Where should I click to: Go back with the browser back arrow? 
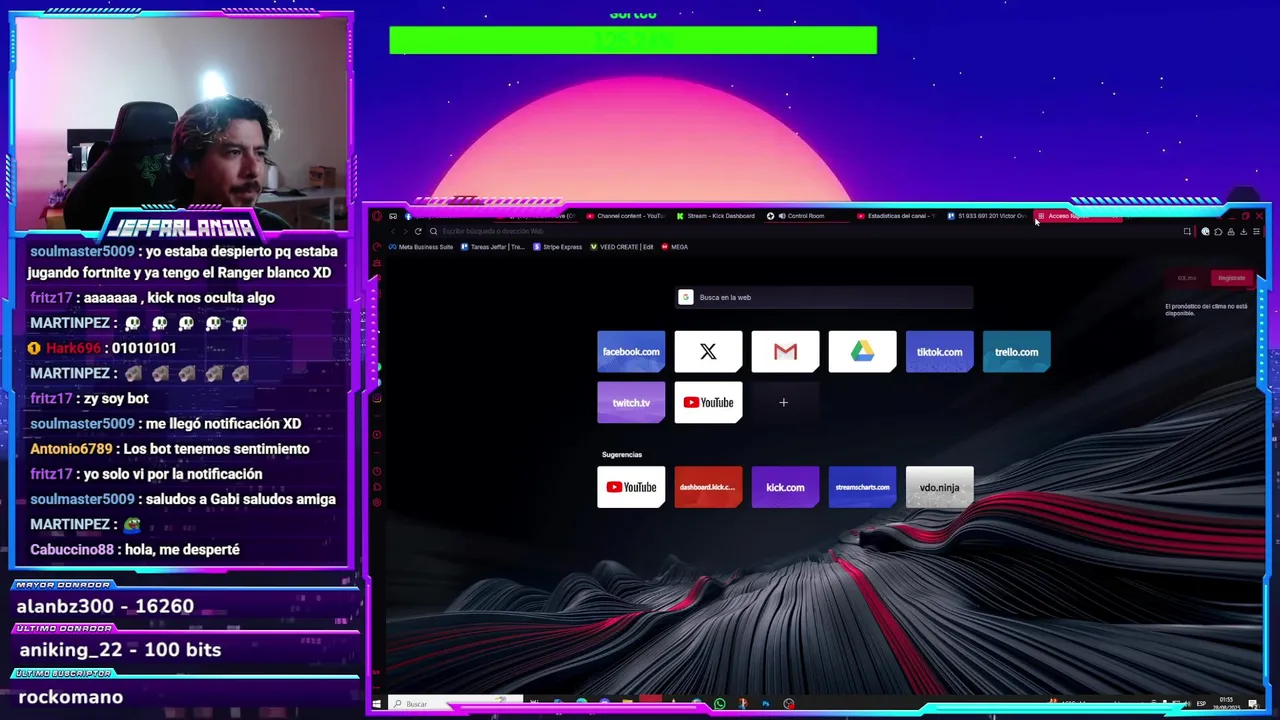point(393,231)
